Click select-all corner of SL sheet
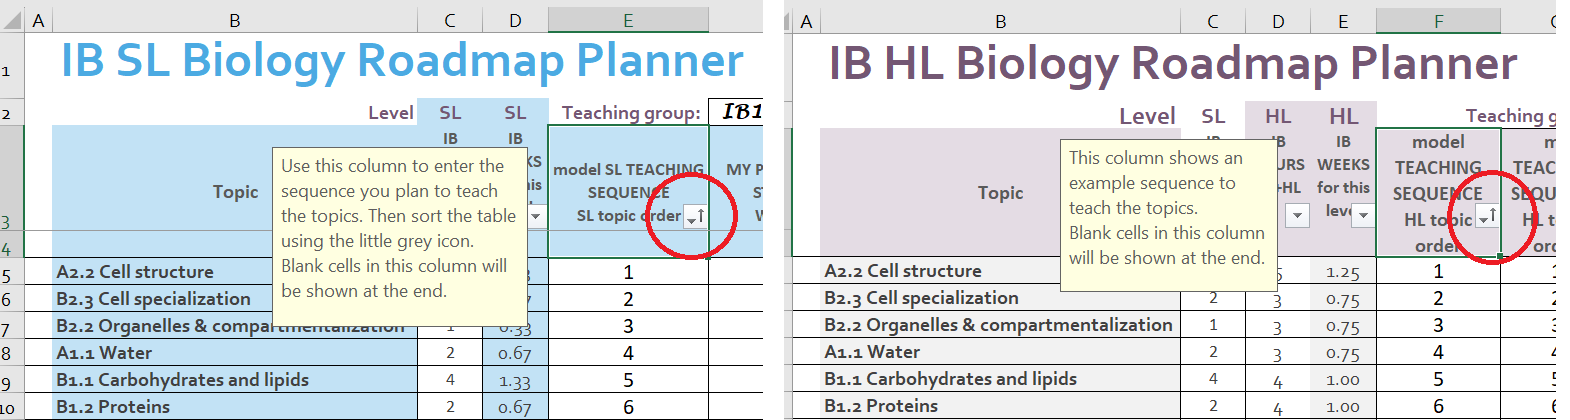The width and height of the screenshot is (1570, 420). point(11,20)
